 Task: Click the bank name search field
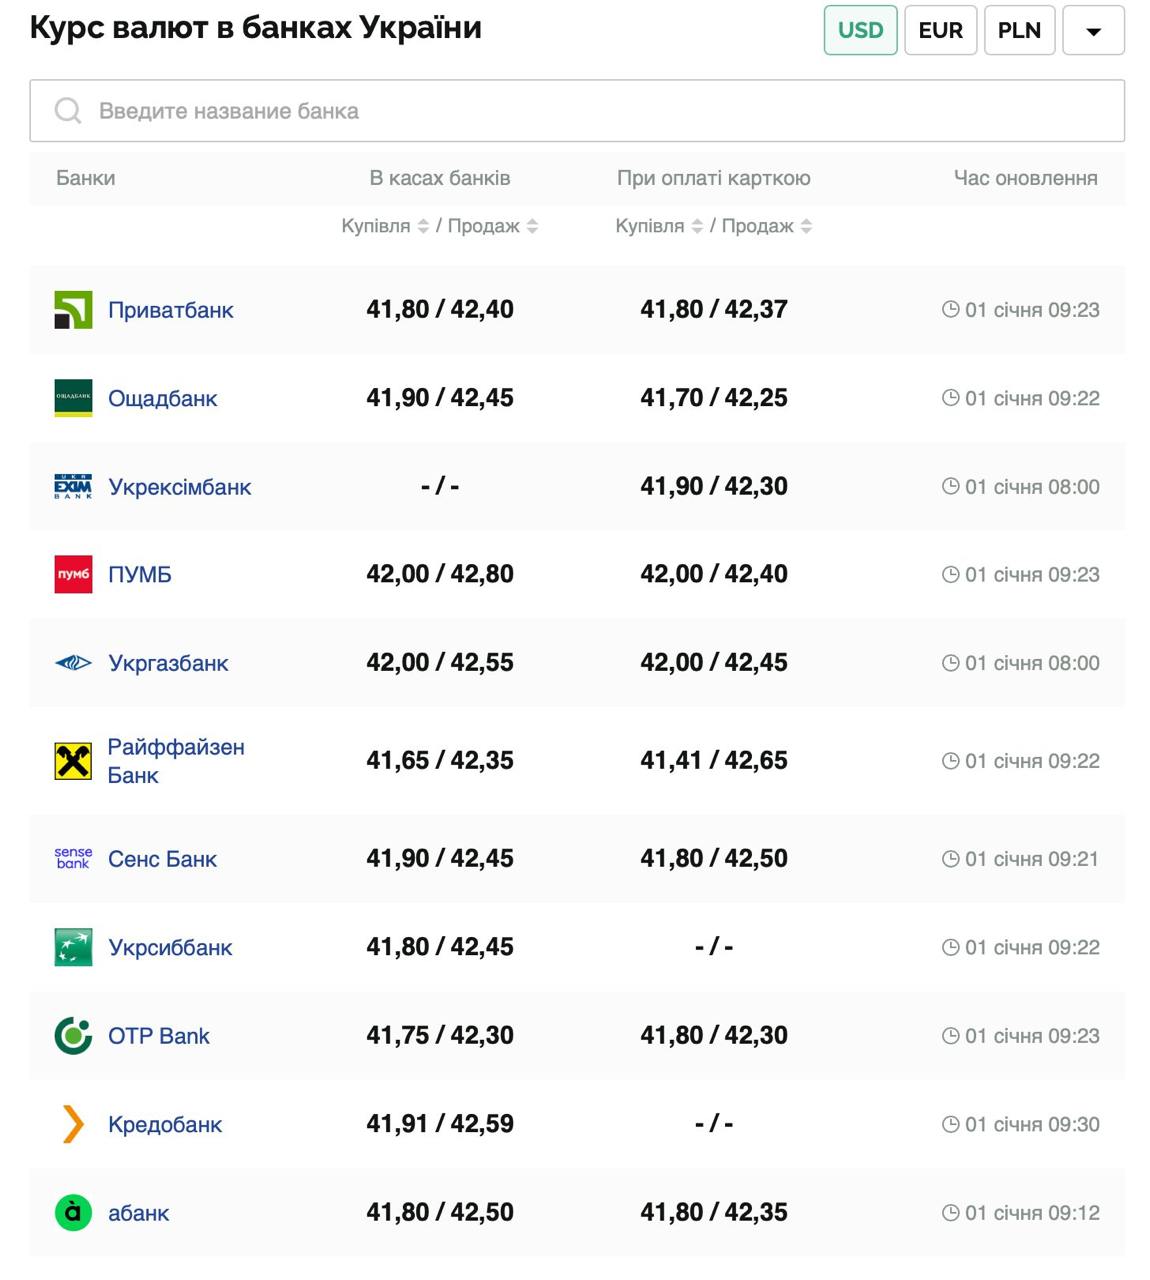tap(576, 111)
